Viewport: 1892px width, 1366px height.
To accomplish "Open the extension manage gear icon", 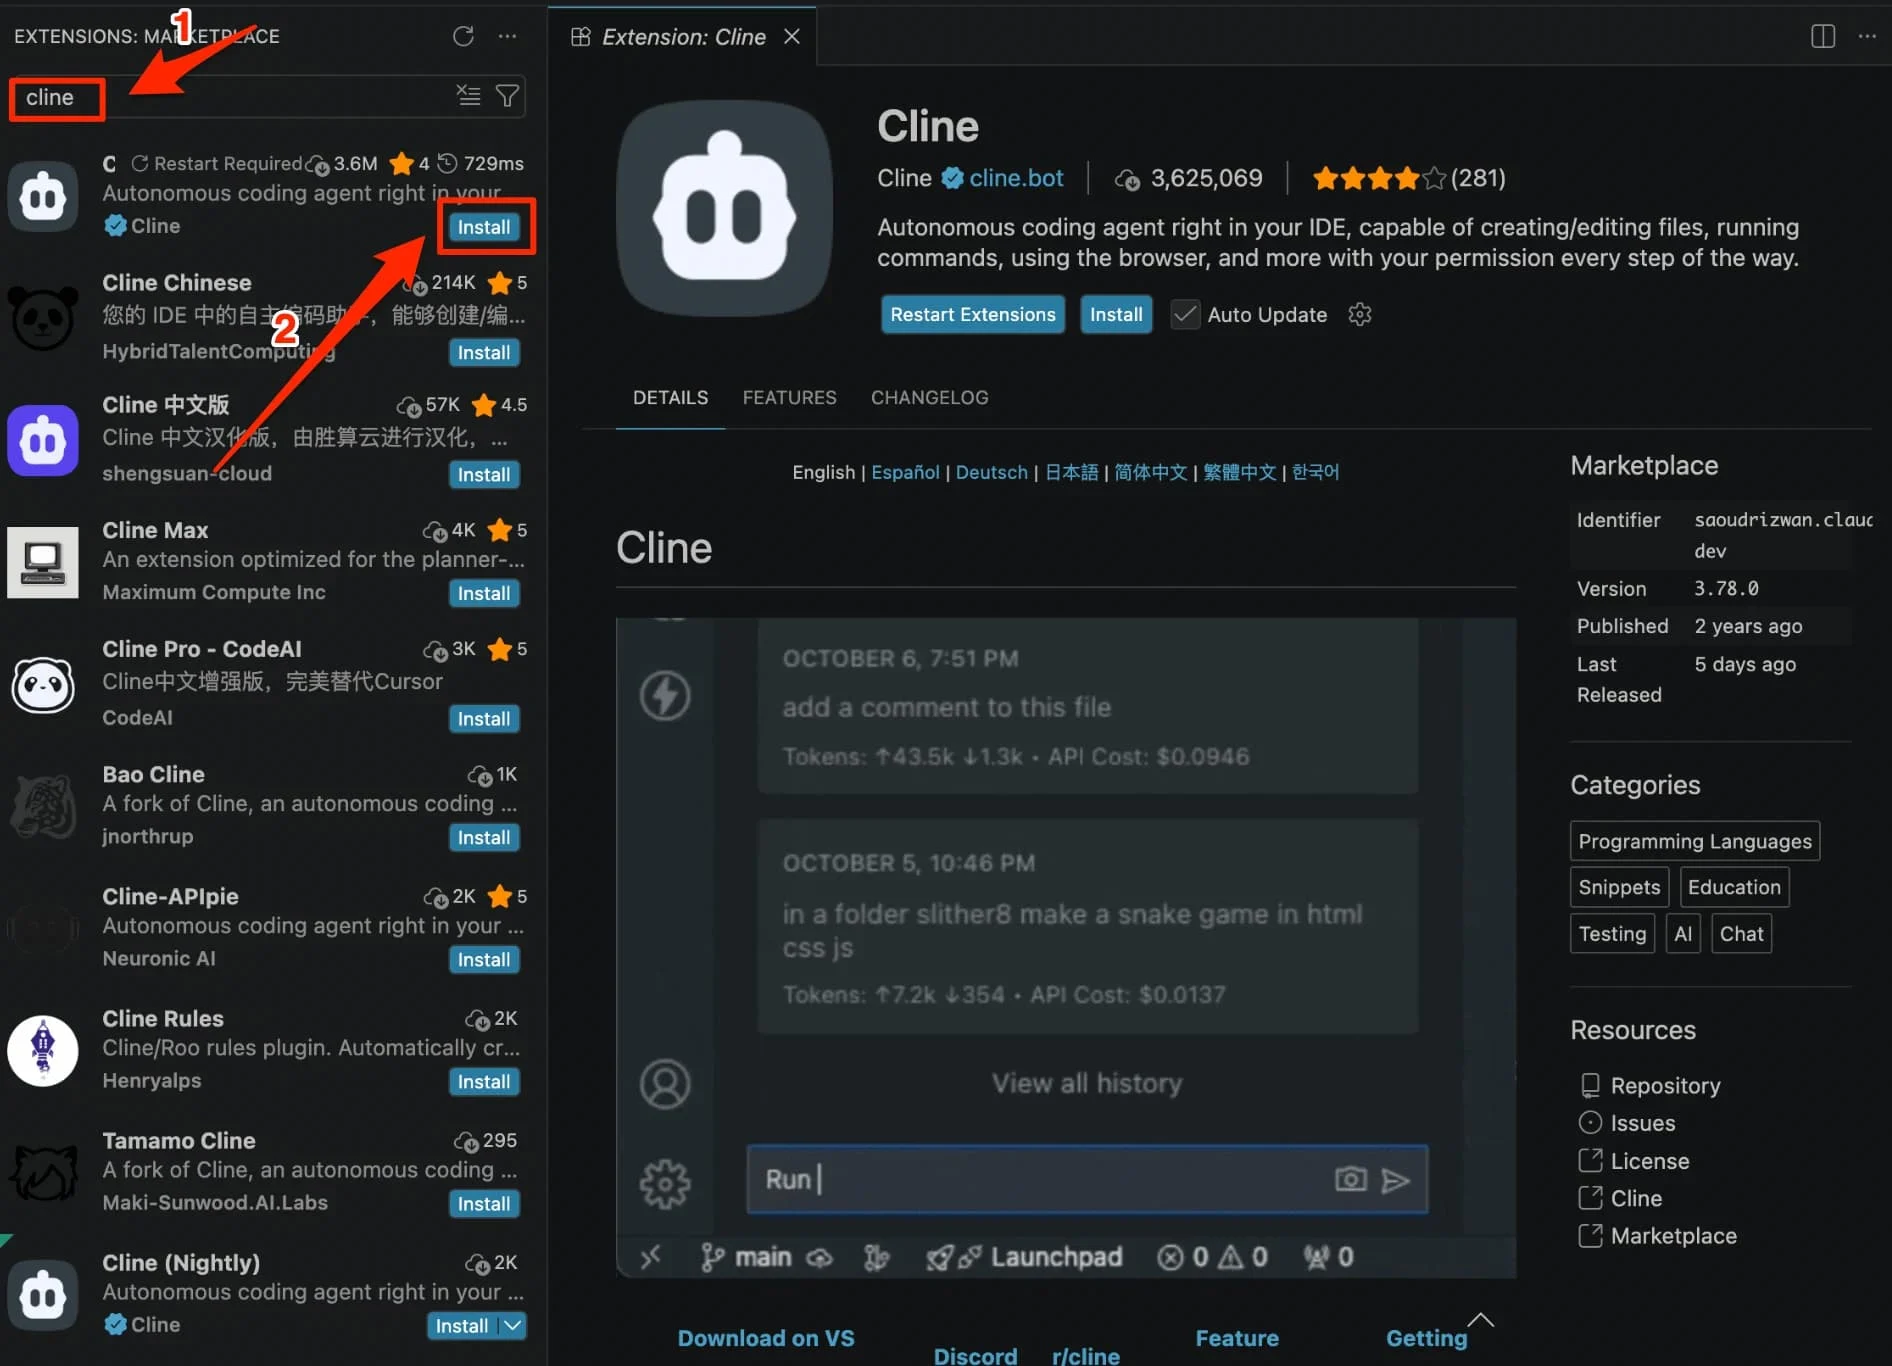I will [1359, 314].
